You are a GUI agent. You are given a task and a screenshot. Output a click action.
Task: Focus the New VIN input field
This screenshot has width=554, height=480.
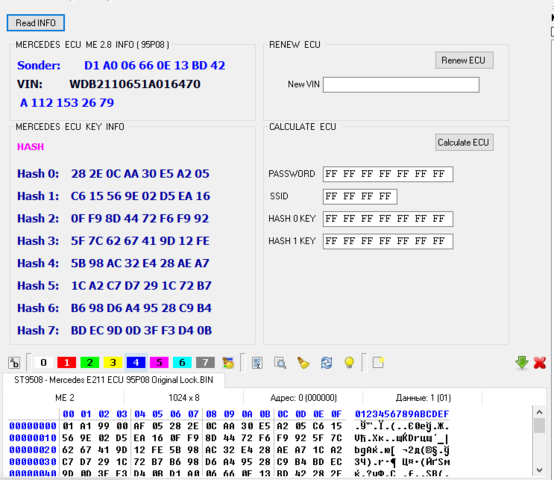(401, 85)
